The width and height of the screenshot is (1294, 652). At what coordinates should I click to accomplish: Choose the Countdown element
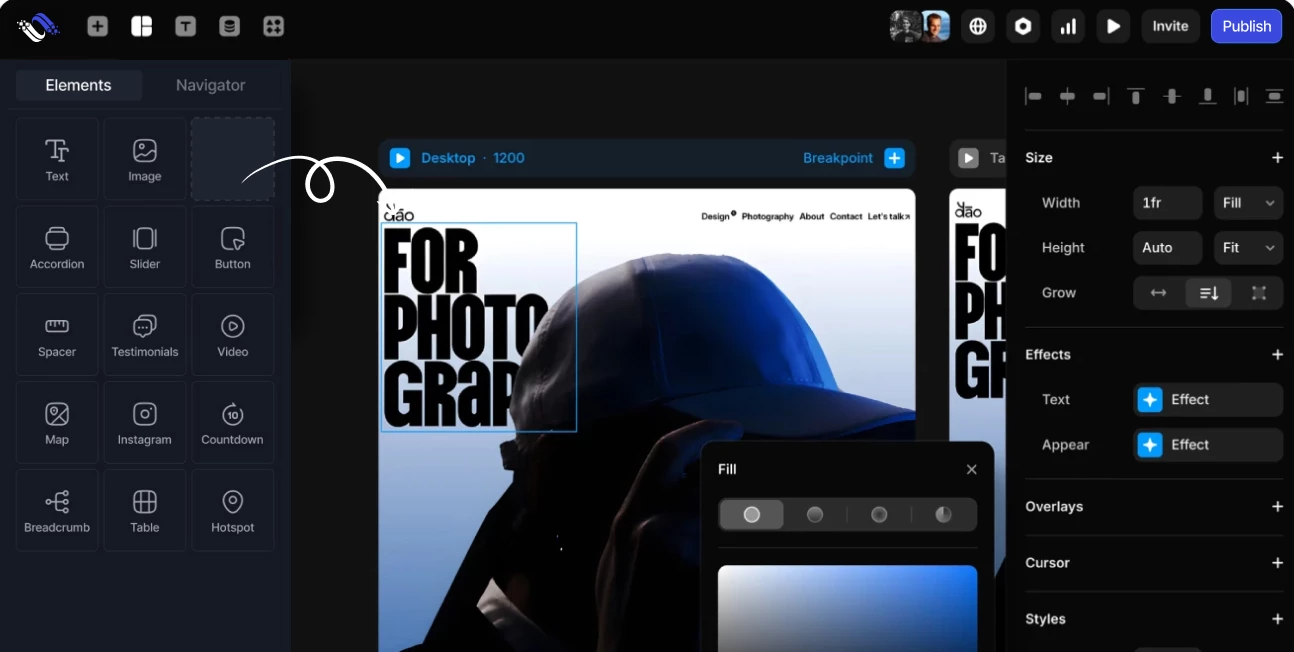point(232,423)
